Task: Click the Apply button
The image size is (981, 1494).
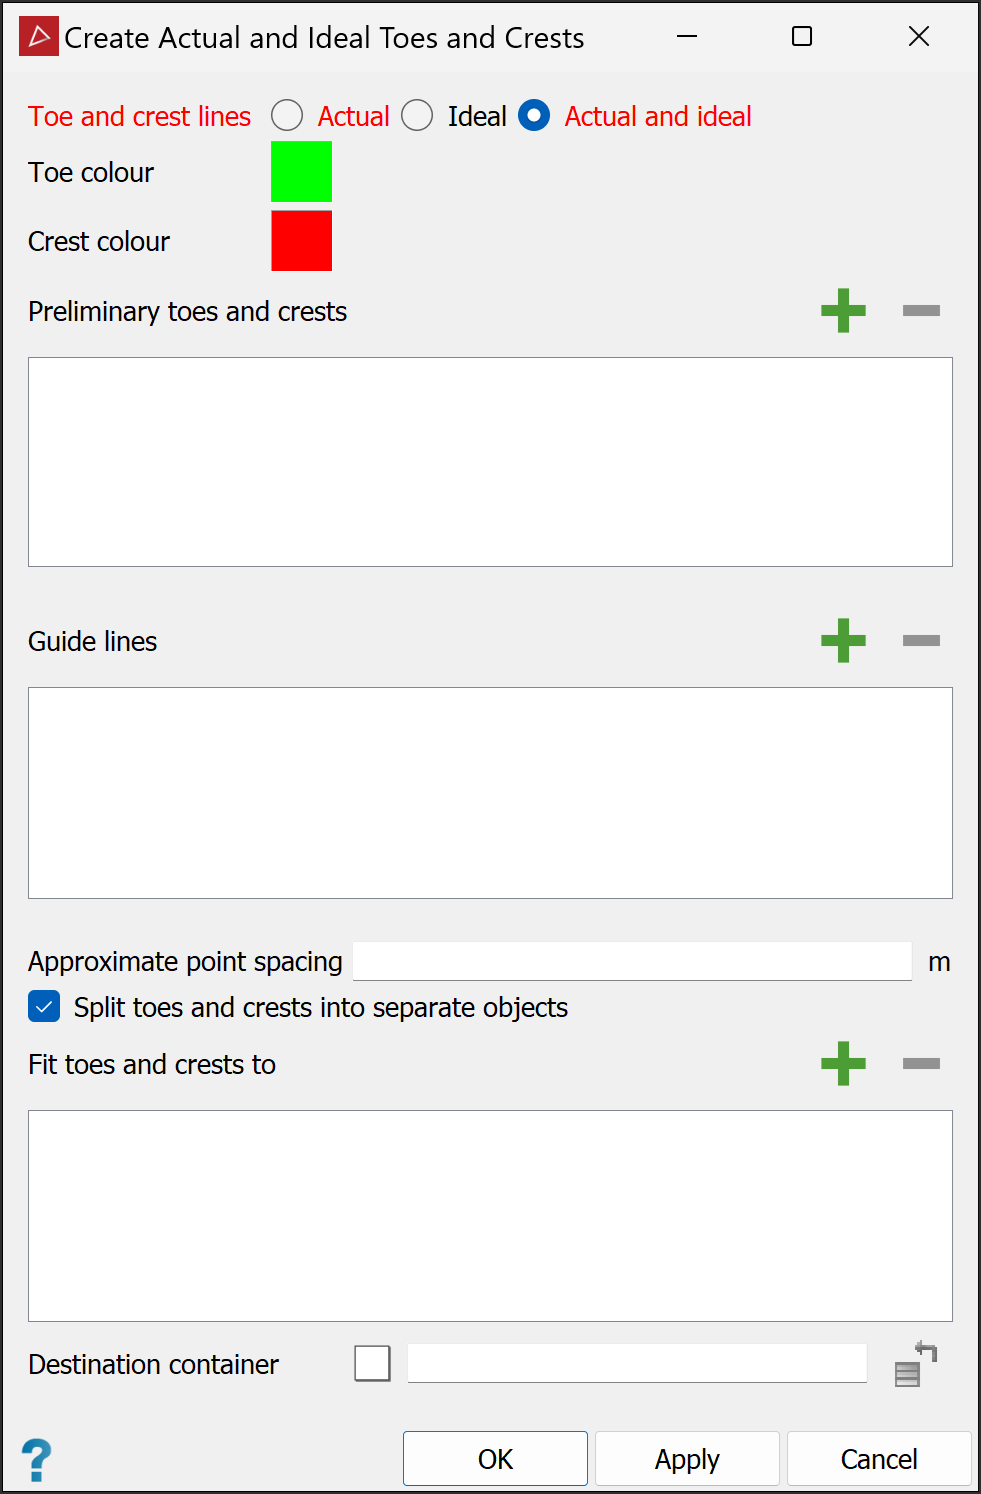Action: (x=687, y=1459)
